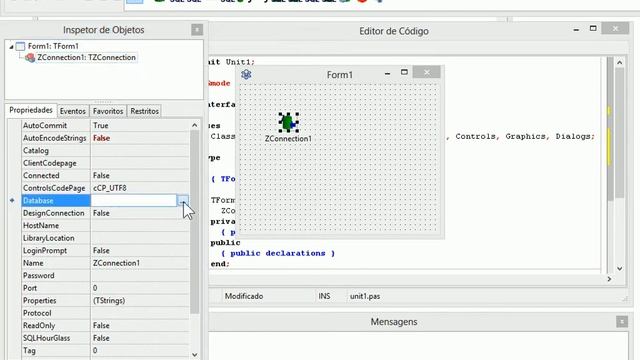Click the property grid vertical scrollbar thumb
This screenshot has height=360, width=640.
click(195, 222)
